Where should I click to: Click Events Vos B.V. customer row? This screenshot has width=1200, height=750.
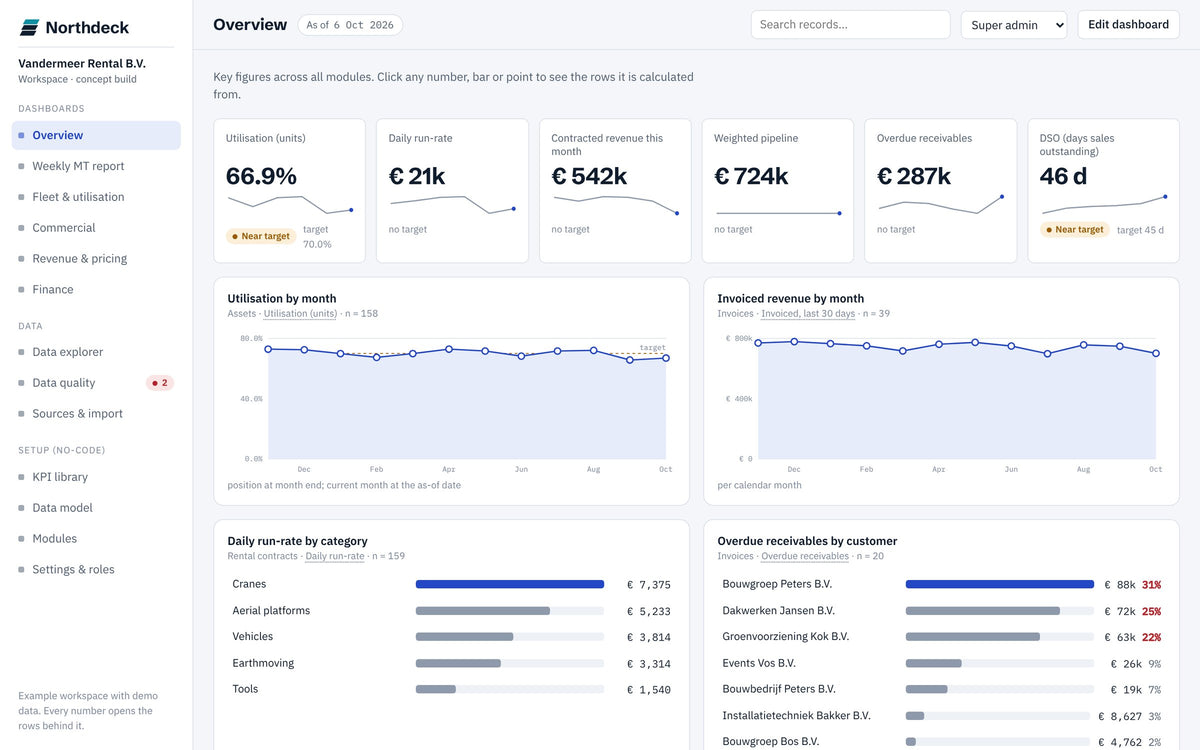[941, 663]
